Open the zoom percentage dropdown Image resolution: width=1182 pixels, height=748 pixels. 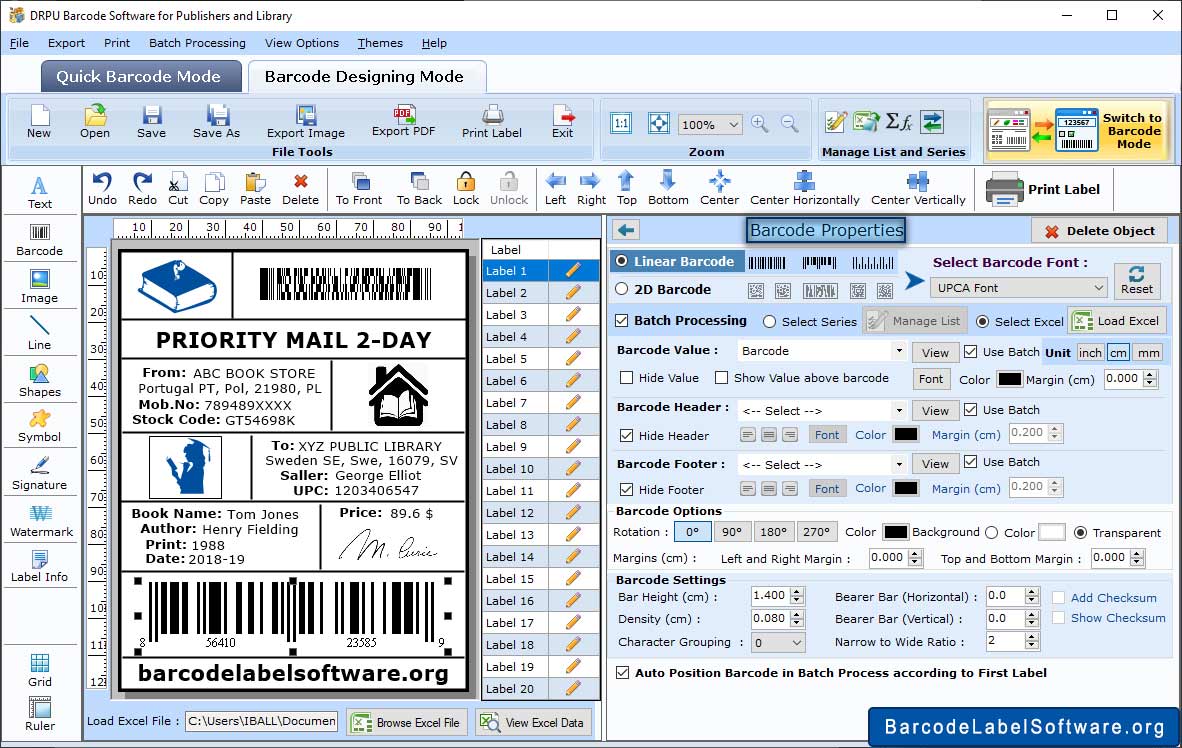(710, 124)
